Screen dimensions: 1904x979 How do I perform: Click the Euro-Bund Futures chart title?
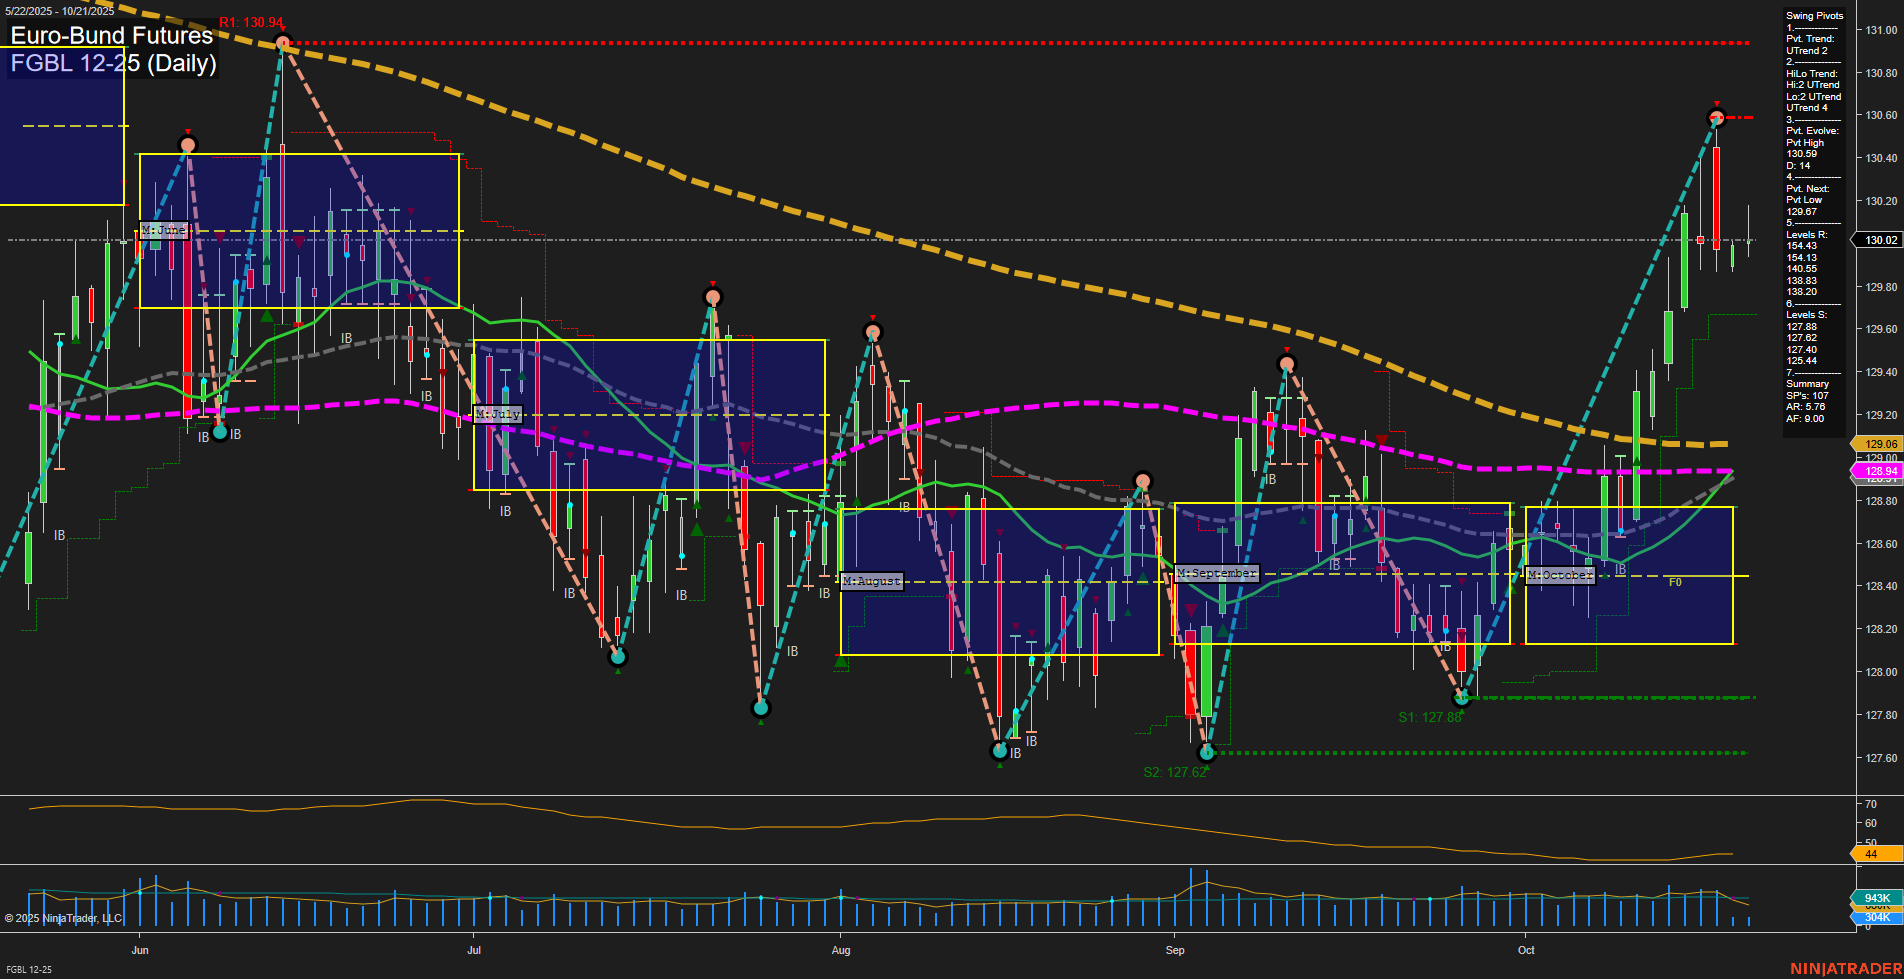[x=110, y=36]
